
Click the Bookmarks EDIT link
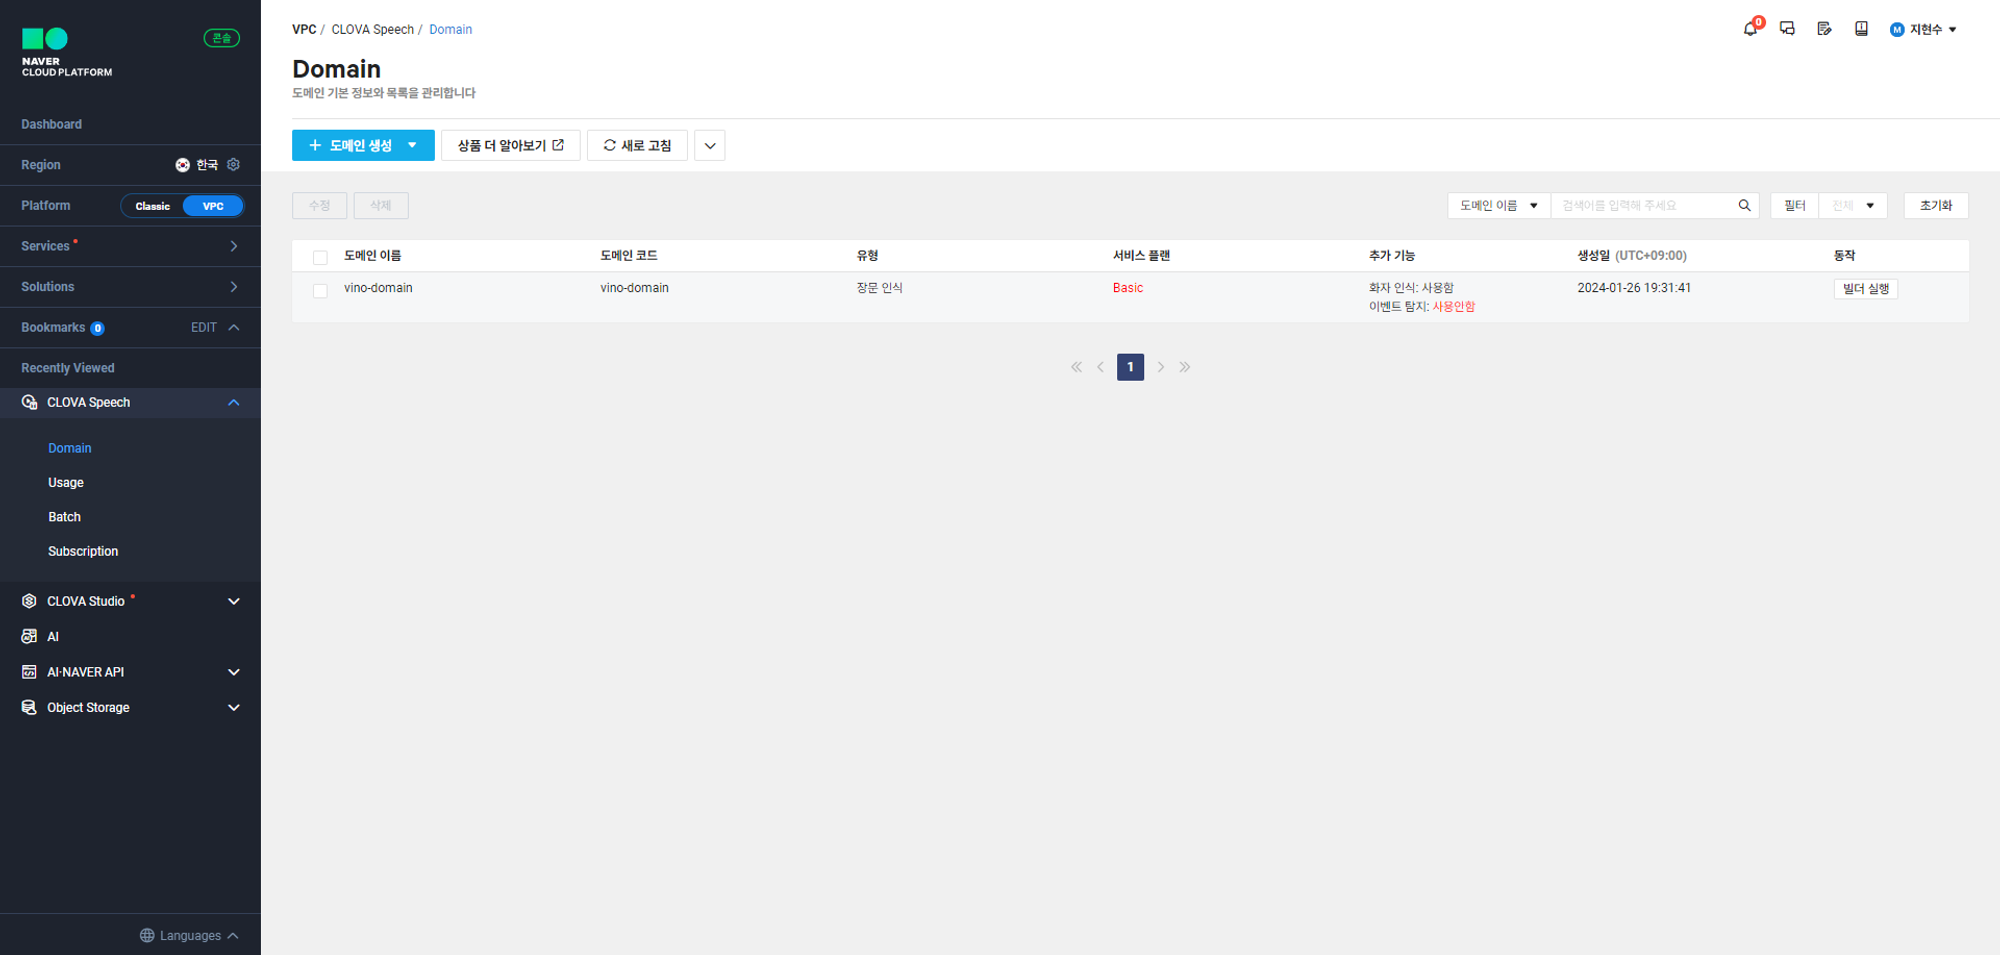pos(204,327)
